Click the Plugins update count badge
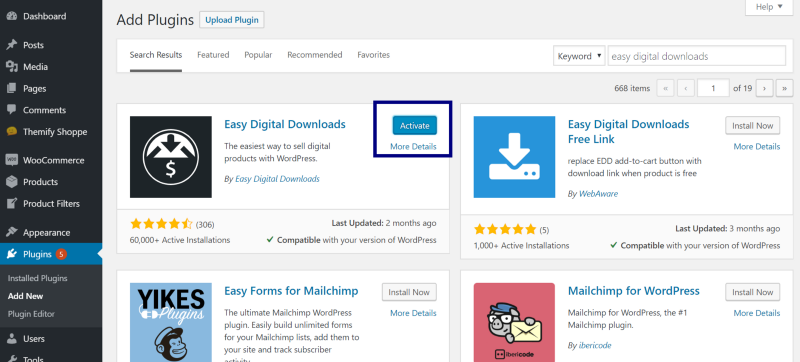800x362 pixels. (61, 254)
